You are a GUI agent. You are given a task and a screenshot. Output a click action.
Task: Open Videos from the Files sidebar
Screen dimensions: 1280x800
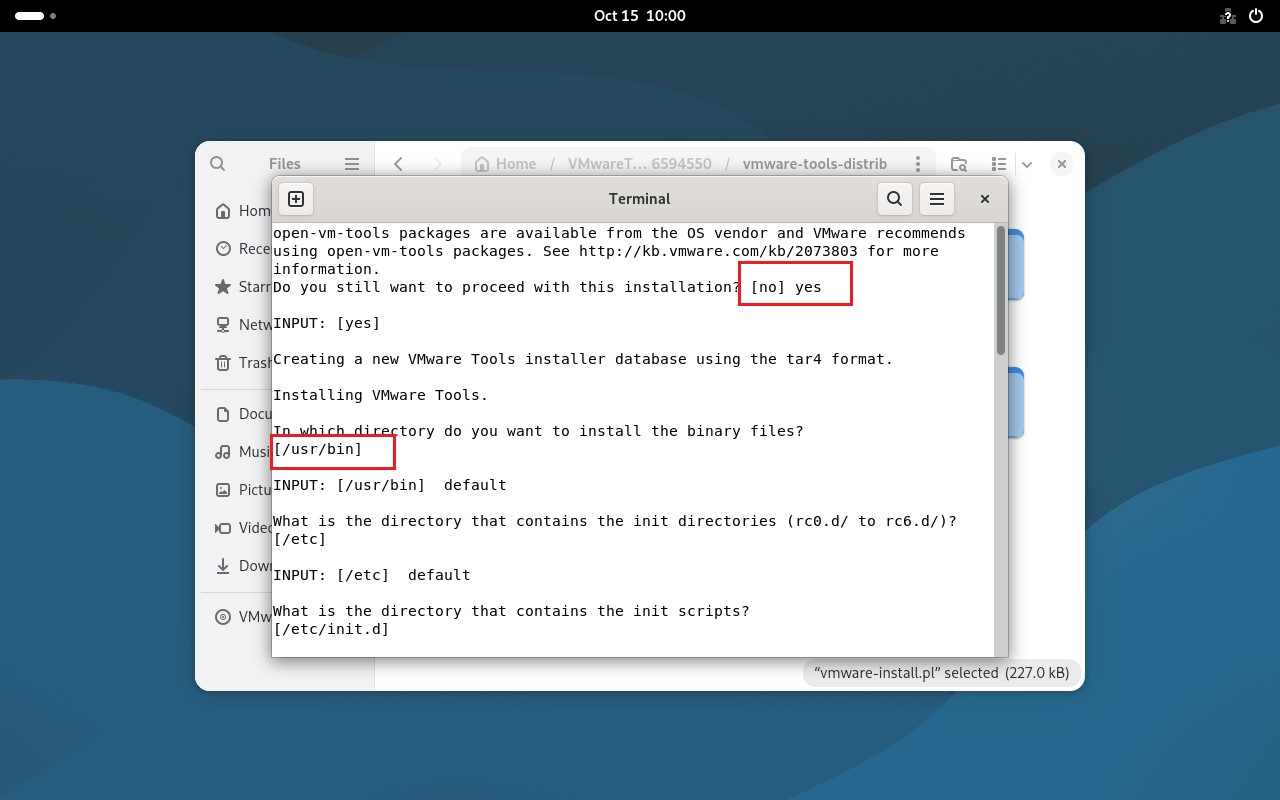[236, 528]
